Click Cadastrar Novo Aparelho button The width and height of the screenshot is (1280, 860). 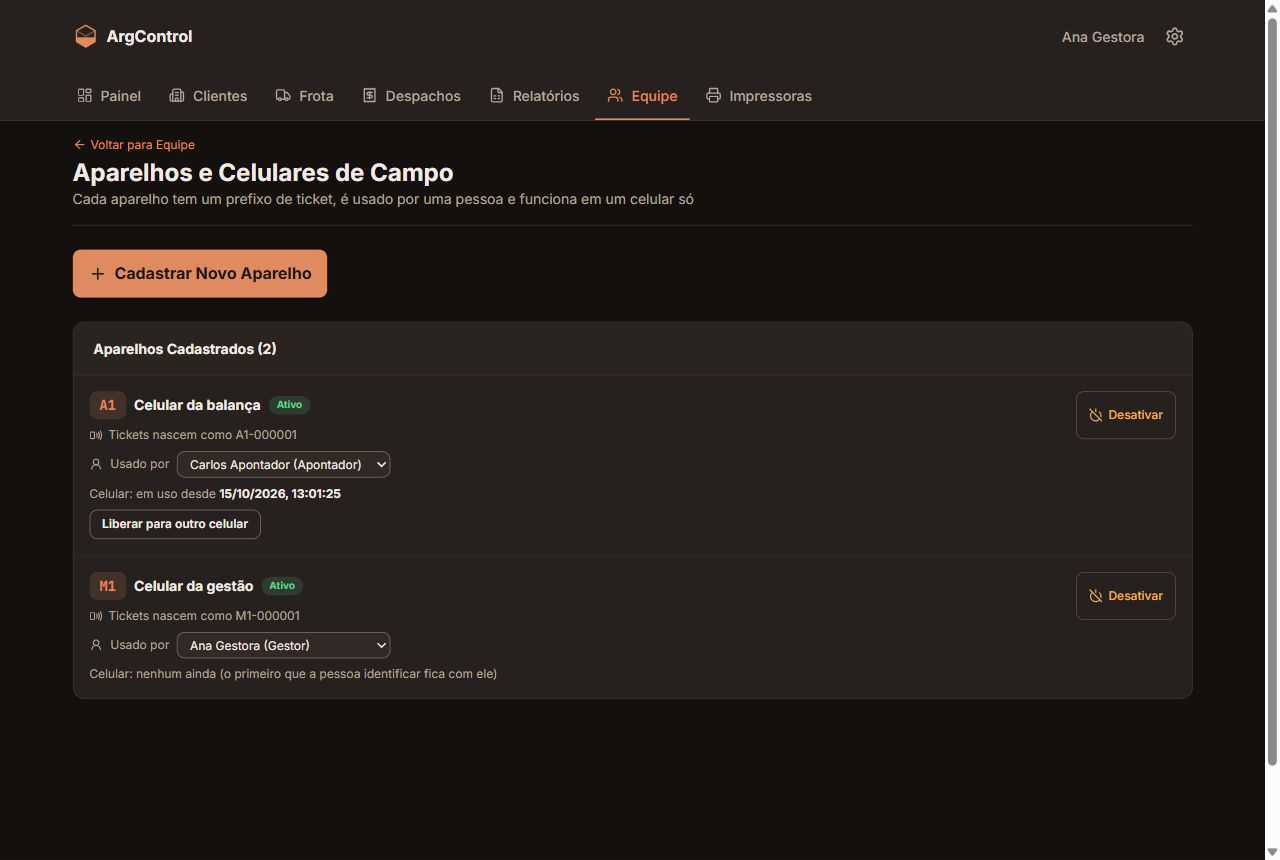click(x=200, y=274)
